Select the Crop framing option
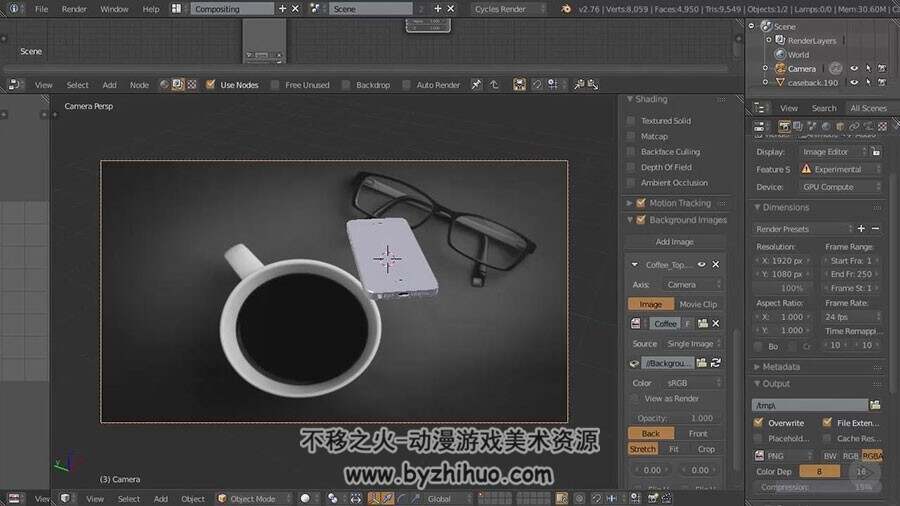This screenshot has height=506, width=900. click(x=707, y=449)
